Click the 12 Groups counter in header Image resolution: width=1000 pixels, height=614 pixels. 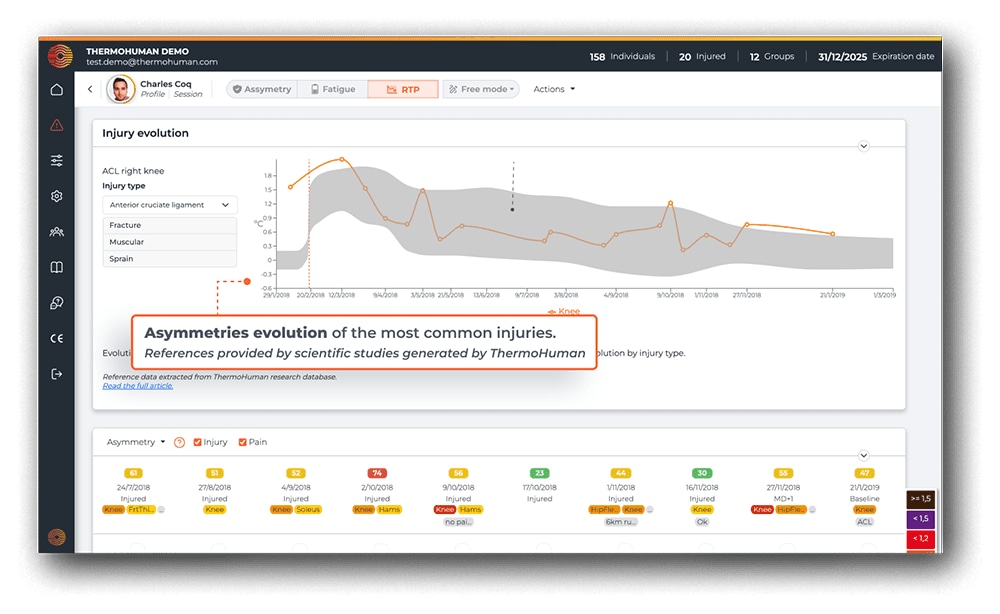(x=772, y=56)
